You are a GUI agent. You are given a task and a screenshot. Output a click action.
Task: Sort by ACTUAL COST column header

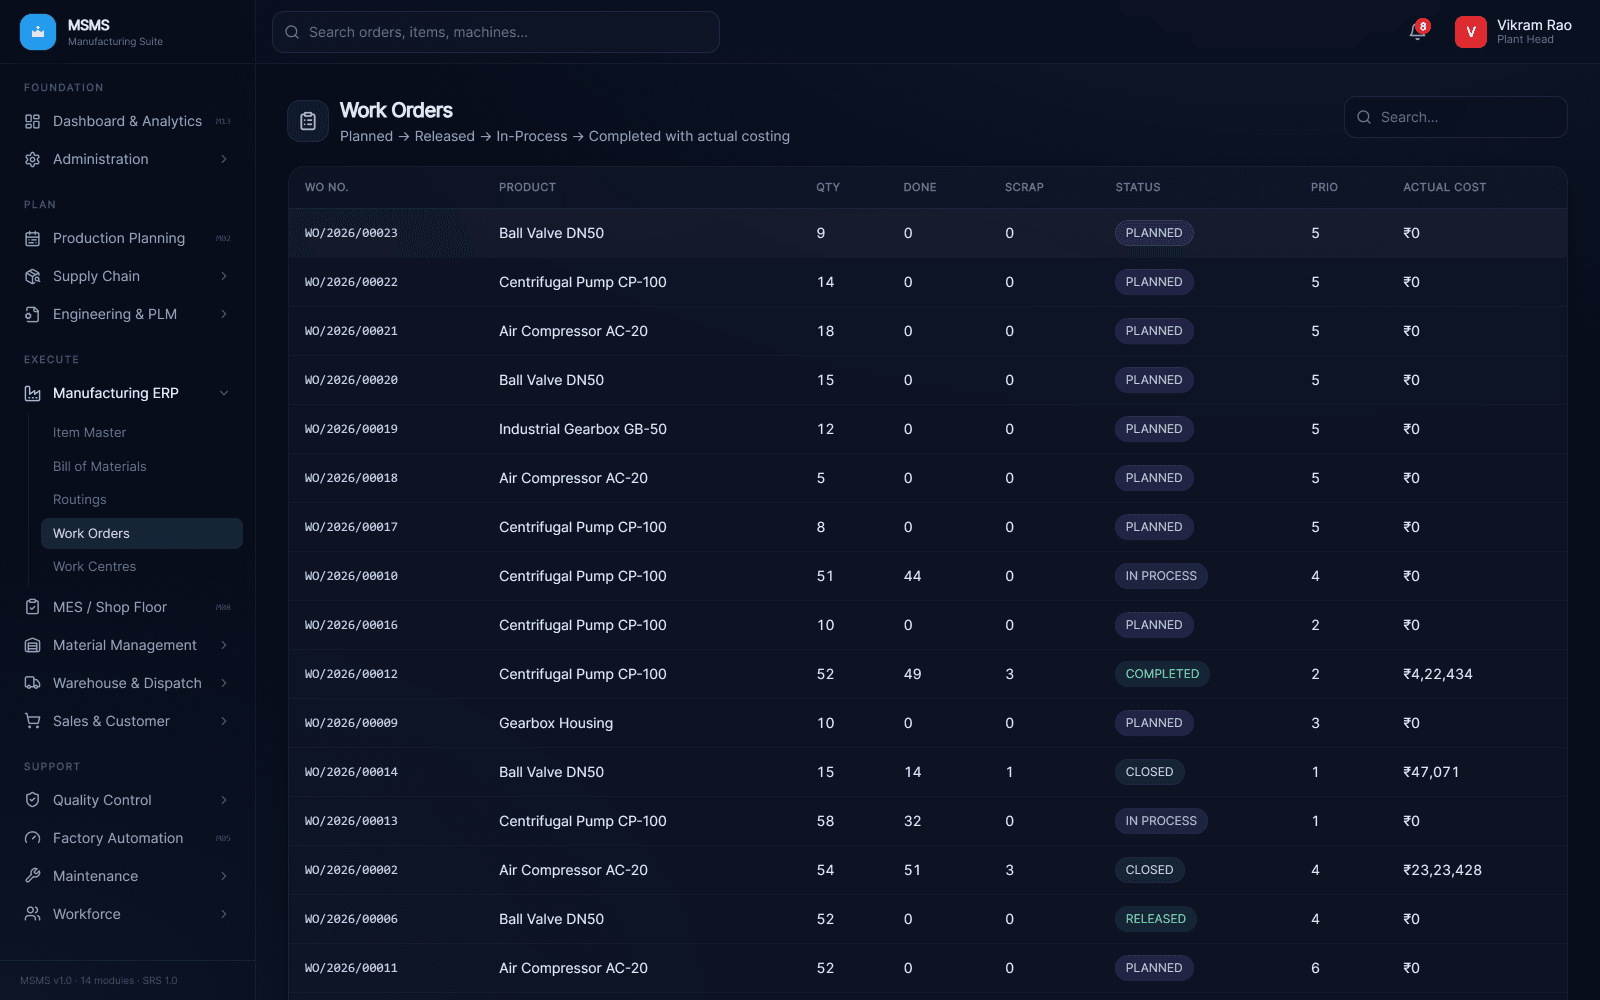pyautogui.click(x=1444, y=187)
